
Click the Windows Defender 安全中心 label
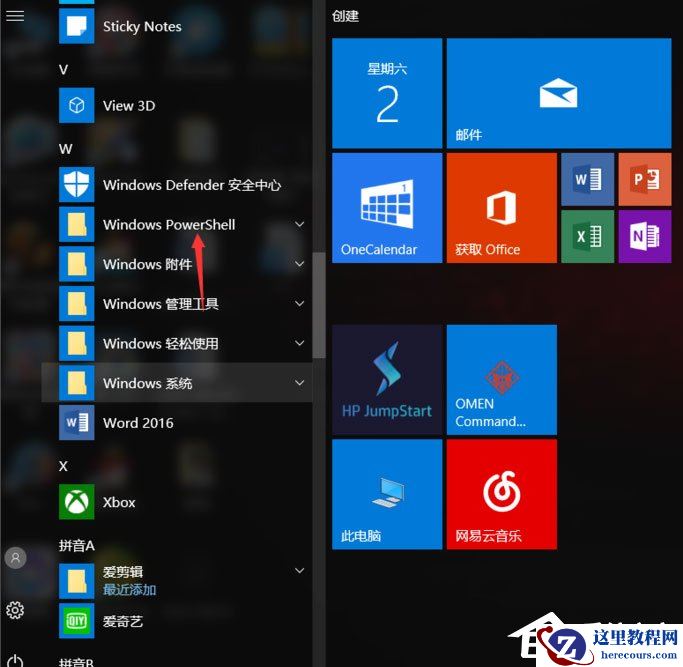pyautogui.click(x=192, y=185)
